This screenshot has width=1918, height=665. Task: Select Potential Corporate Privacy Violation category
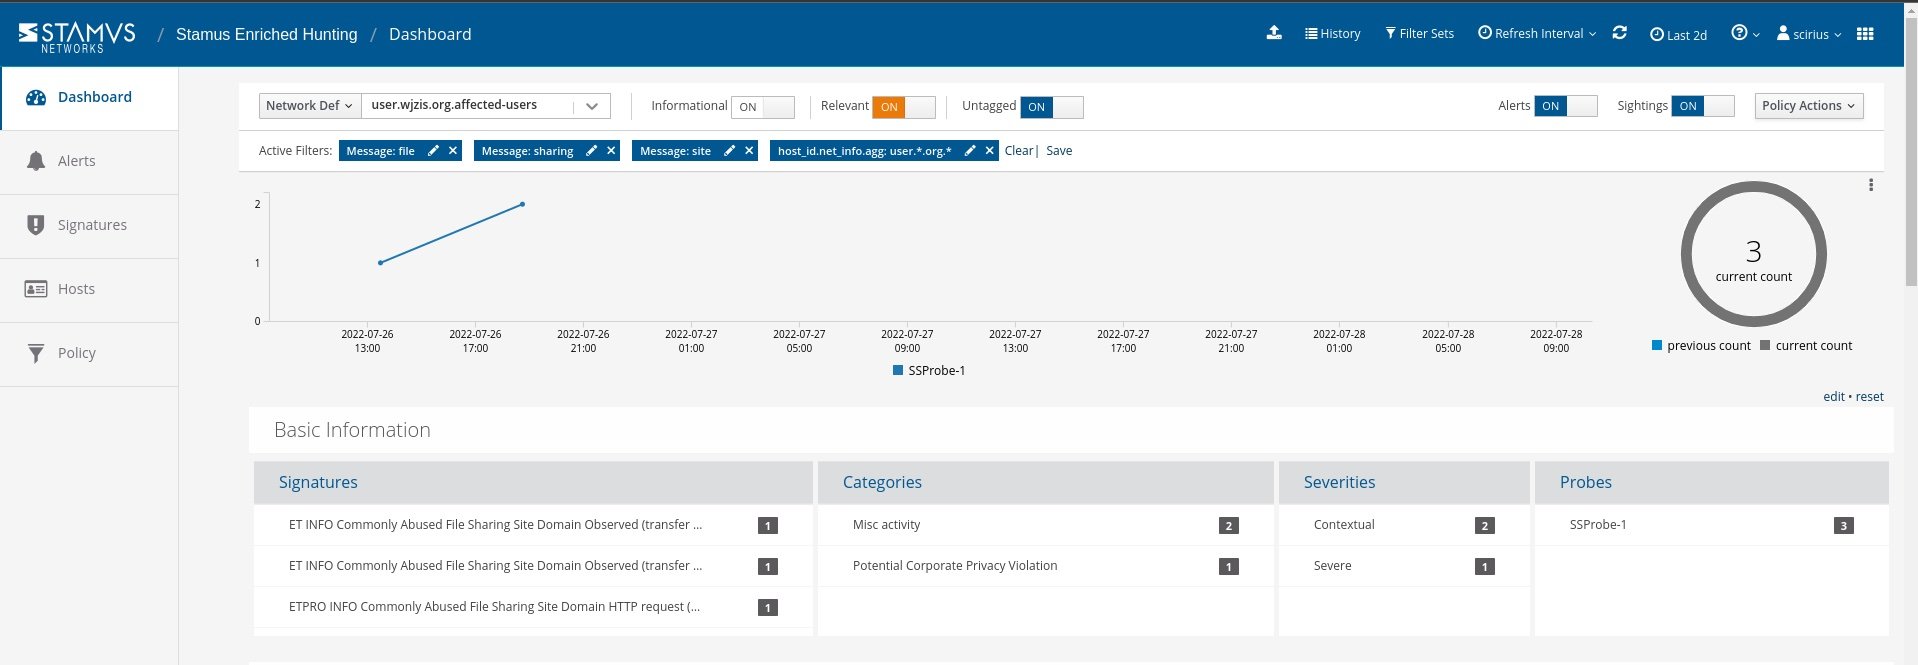point(1046,566)
